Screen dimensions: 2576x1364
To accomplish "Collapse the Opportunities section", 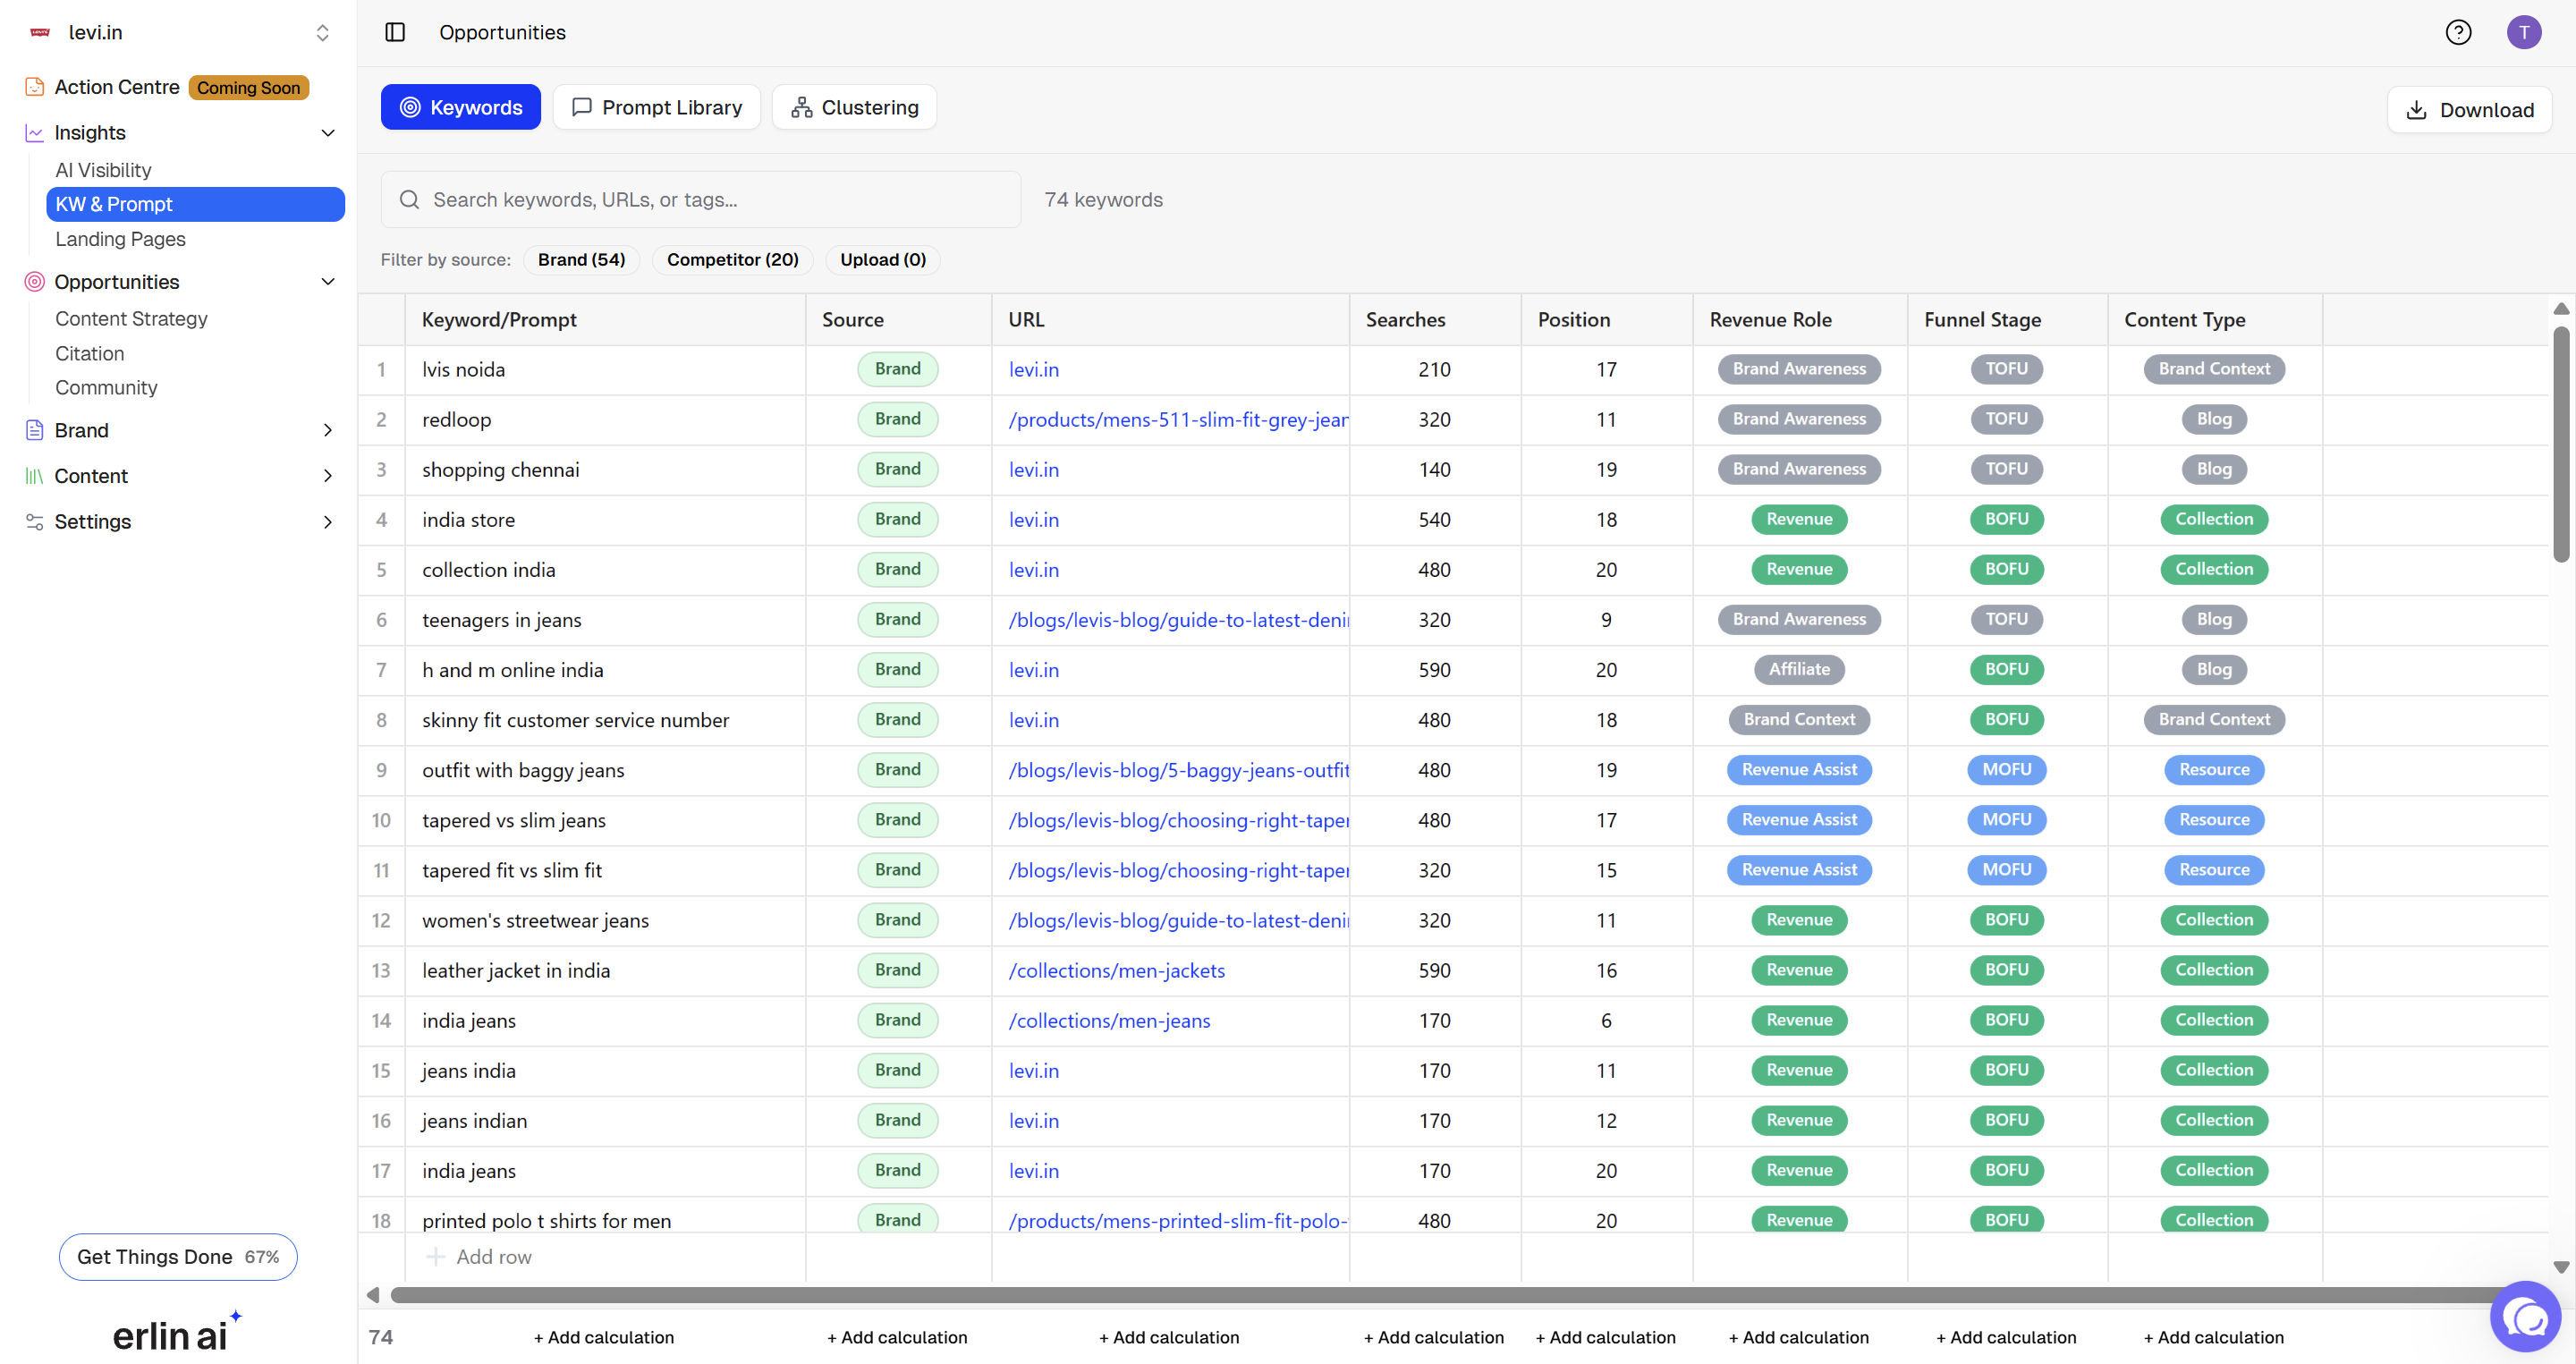I will 328,282.
